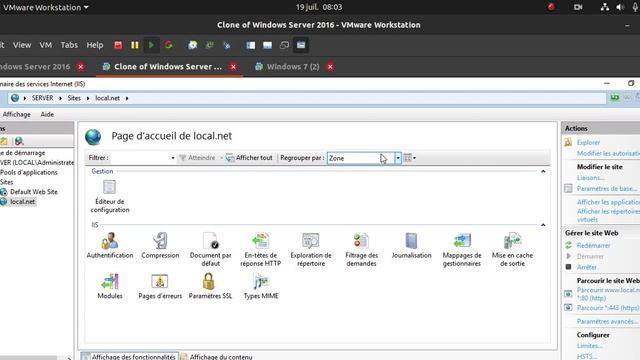Viewport: 640px width, 360px height.
Task: Click Paramètres avancés... link
Action: point(608,322)
